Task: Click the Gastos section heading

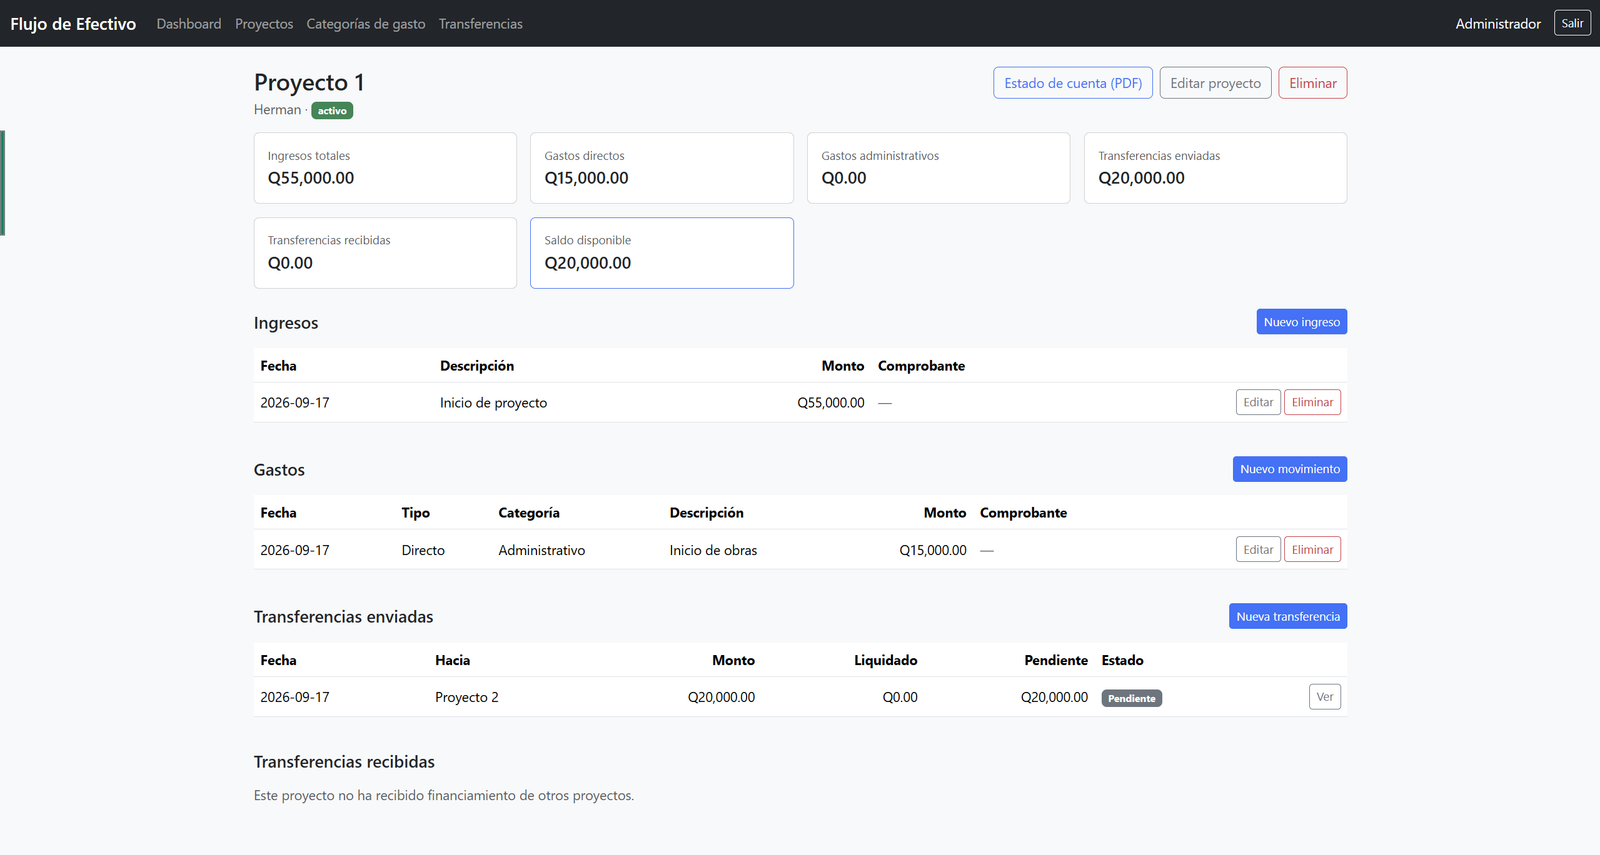Action: [279, 470]
